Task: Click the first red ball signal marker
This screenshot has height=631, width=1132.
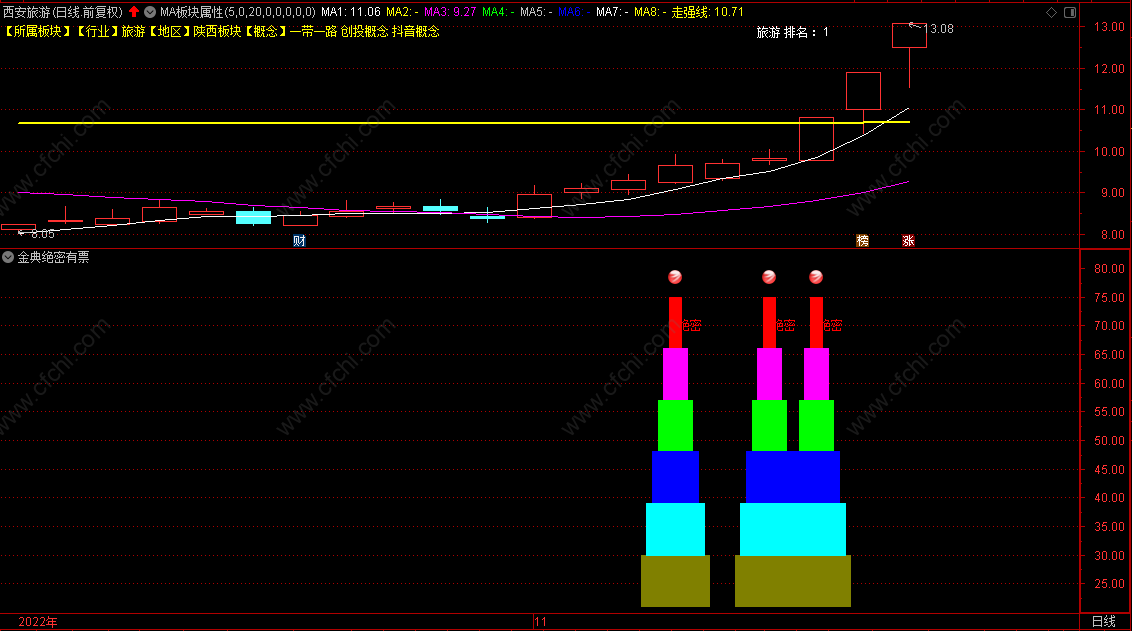Action: (675, 277)
